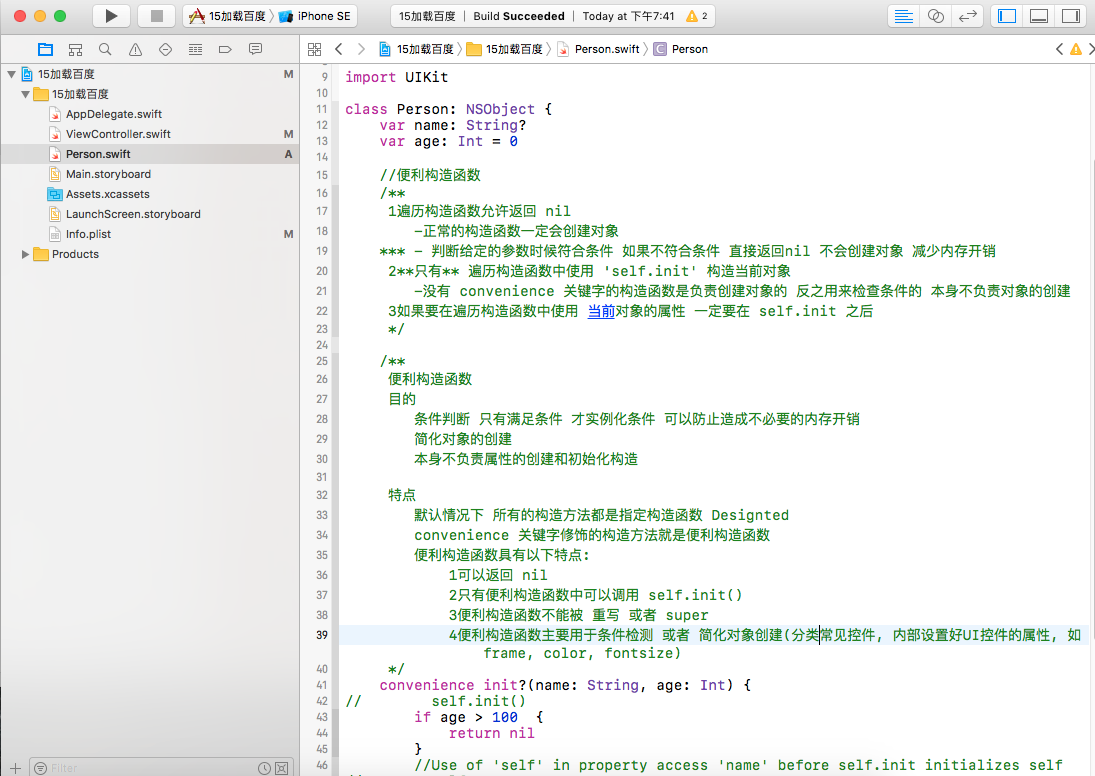Click the jump bar issue warning icon
The width and height of the screenshot is (1095, 776).
(1075, 49)
